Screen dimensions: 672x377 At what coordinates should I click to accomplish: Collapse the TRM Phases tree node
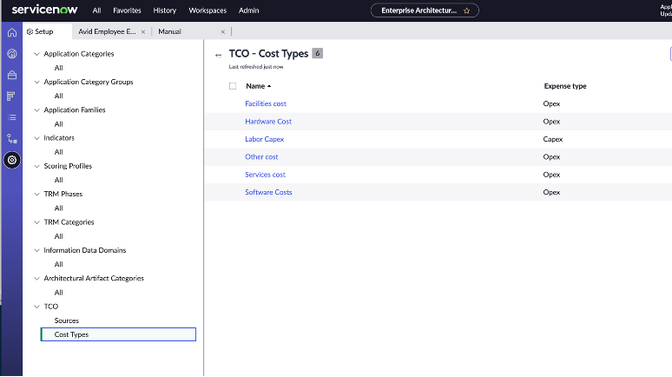click(x=37, y=194)
